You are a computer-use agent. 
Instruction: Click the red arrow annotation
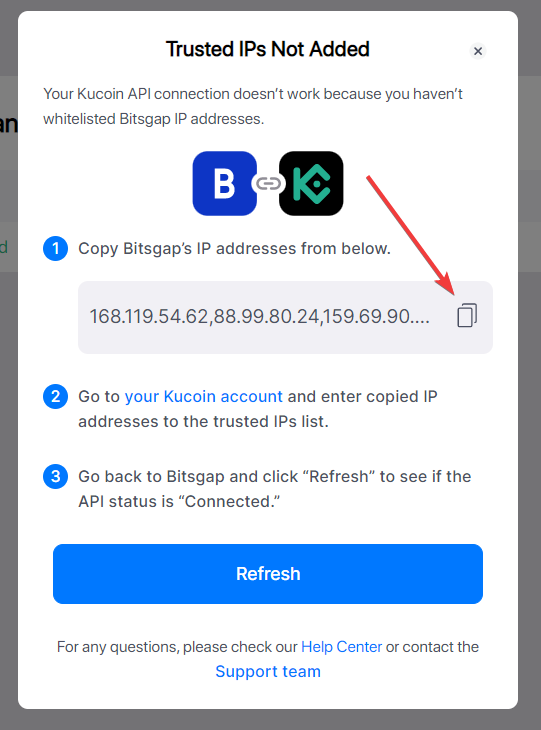pyautogui.click(x=411, y=235)
